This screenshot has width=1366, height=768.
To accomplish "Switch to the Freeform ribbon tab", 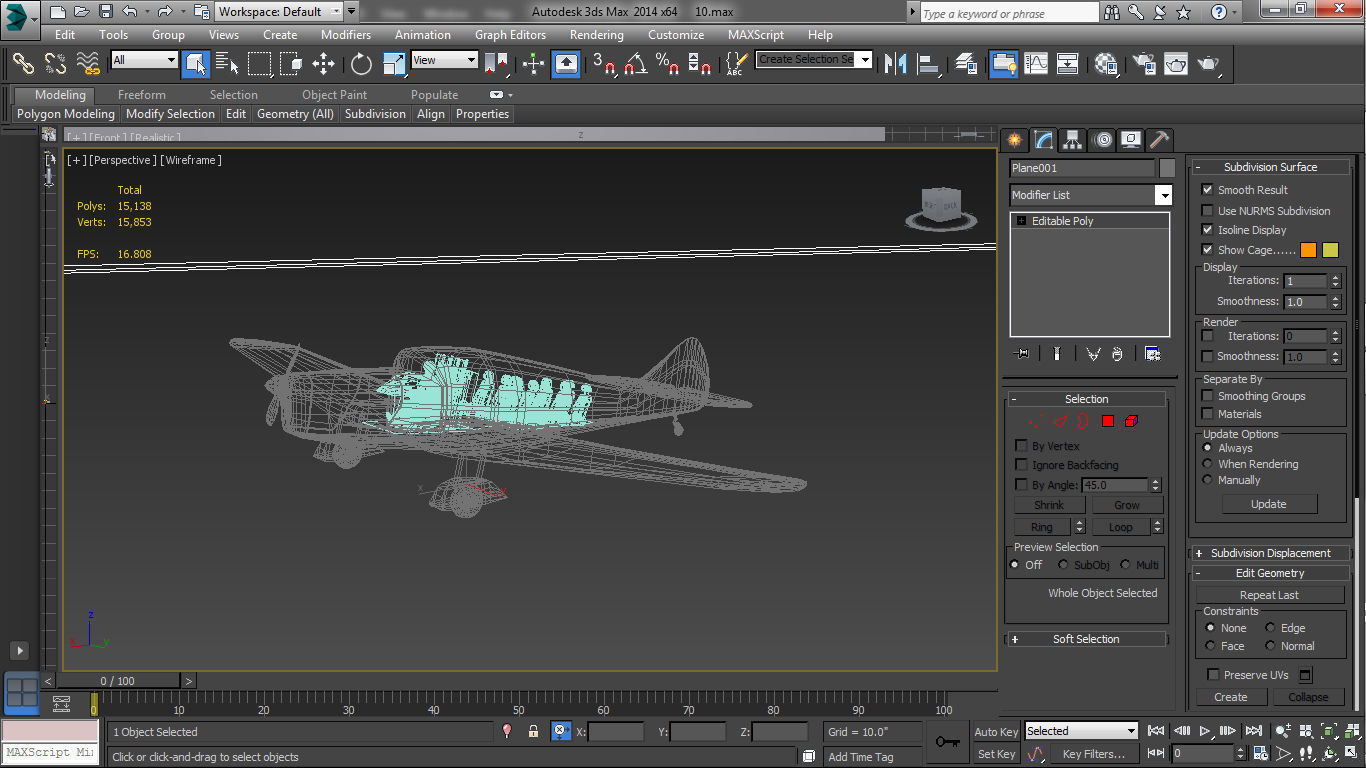I will [142, 95].
